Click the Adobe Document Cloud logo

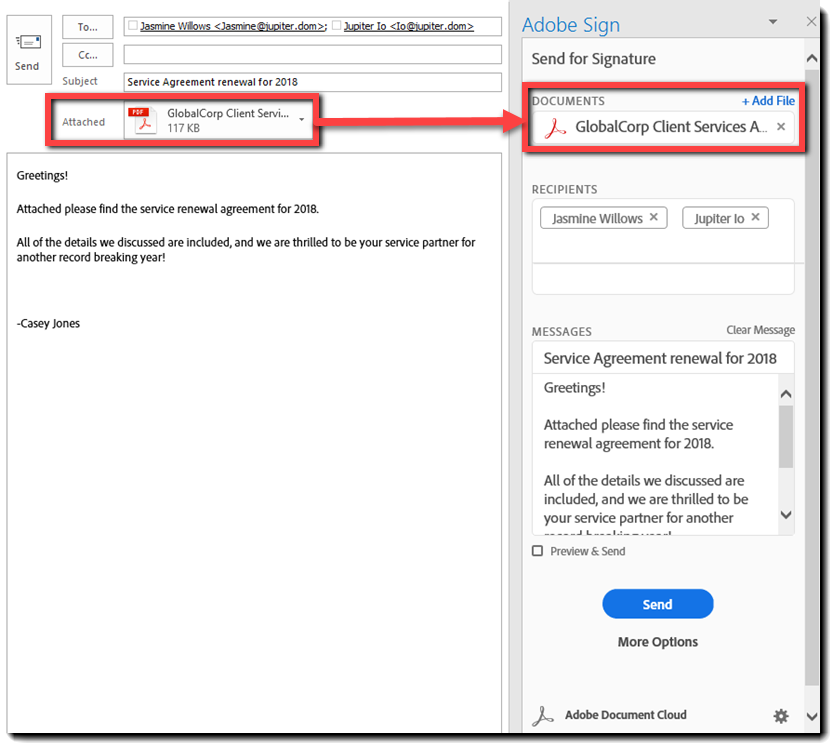tap(543, 715)
